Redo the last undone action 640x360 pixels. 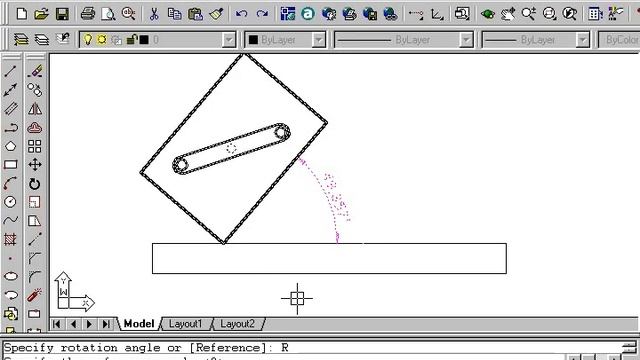(x=262, y=14)
